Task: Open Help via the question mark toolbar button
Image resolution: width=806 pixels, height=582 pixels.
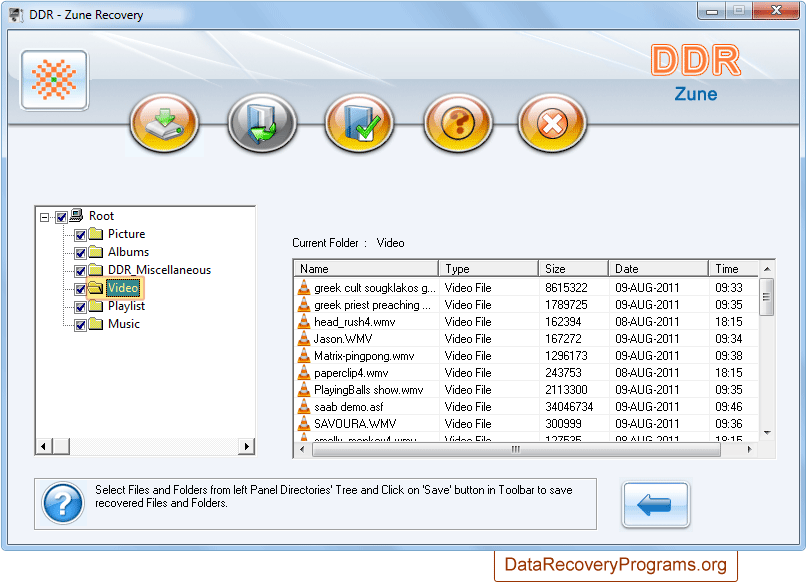Action: (x=458, y=123)
